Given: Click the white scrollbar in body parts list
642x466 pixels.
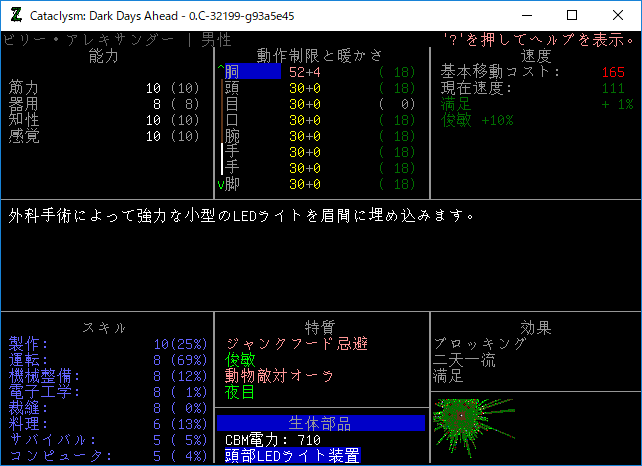Looking at the screenshot, I should tap(222, 160).
